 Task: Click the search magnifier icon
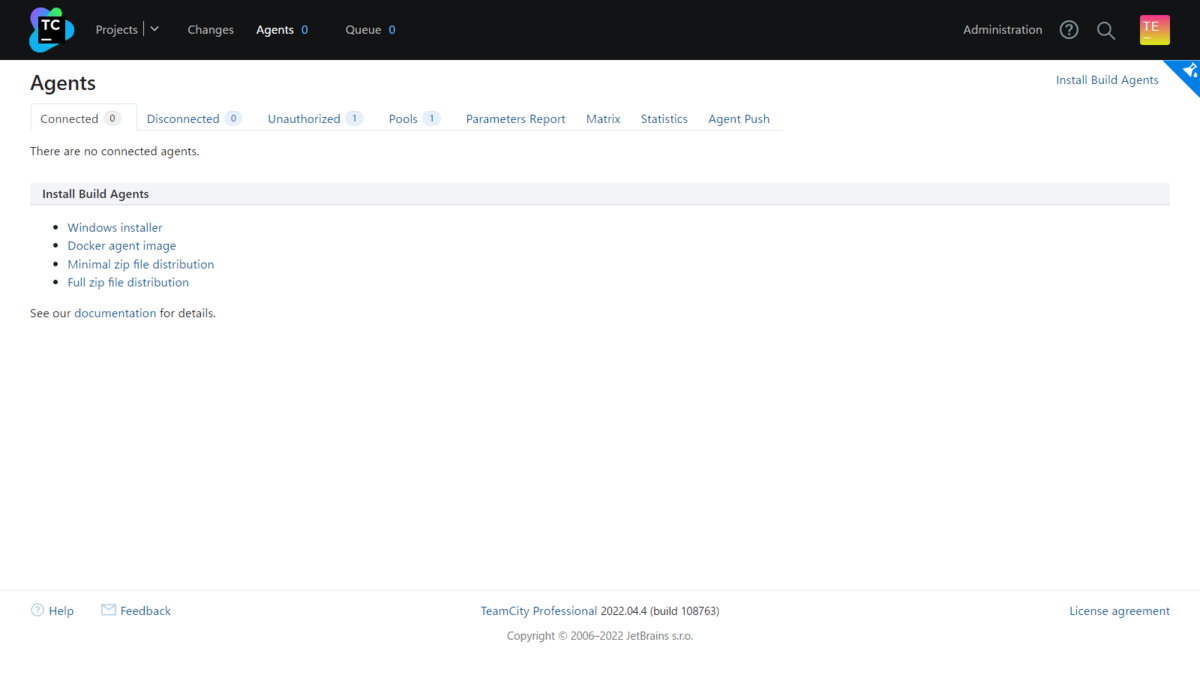coord(1106,30)
